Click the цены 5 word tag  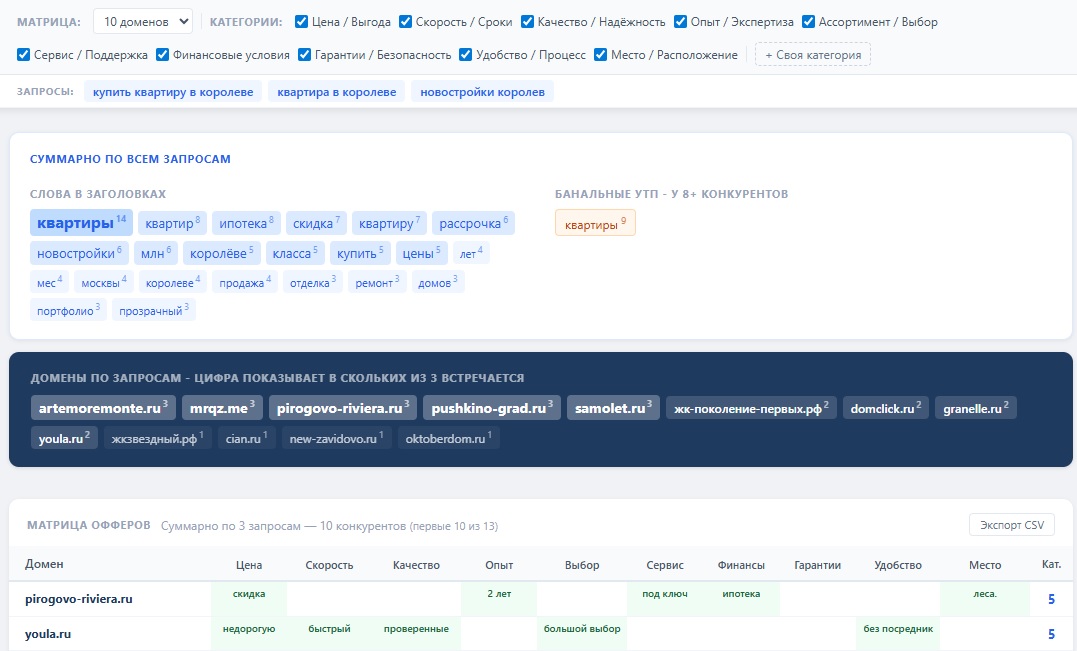click(421, 253)
